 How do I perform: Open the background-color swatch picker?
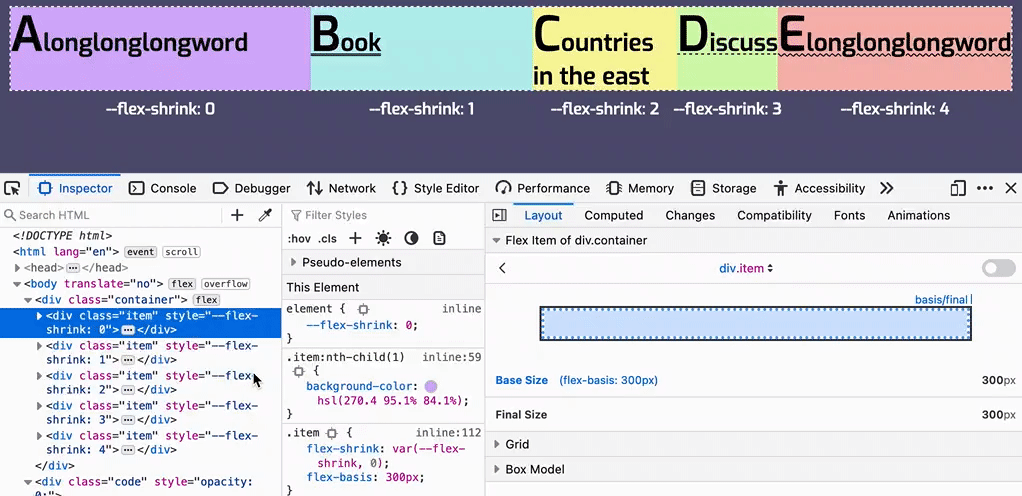click(x=430, y=386)
